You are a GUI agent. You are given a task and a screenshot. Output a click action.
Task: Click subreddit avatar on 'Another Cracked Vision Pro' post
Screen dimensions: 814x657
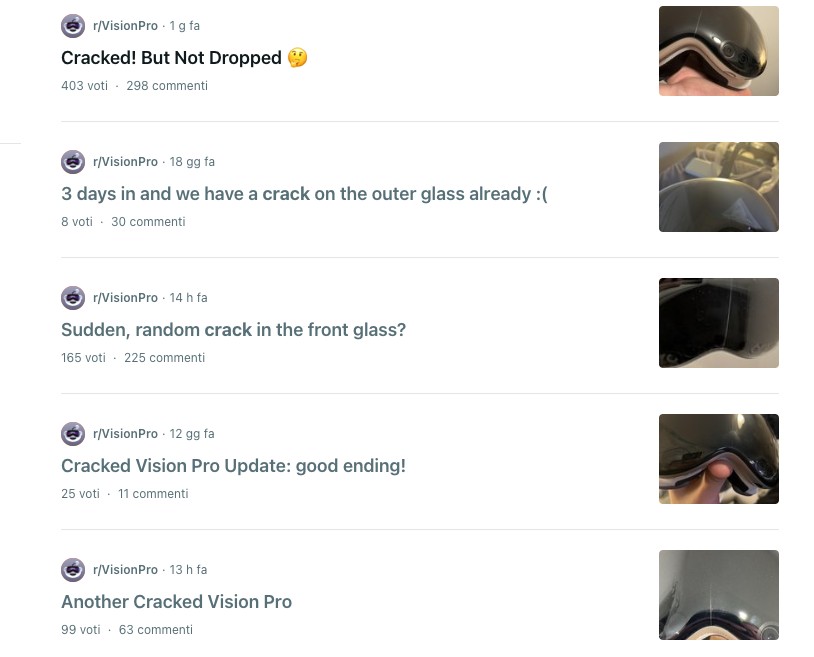click(73, 570)
